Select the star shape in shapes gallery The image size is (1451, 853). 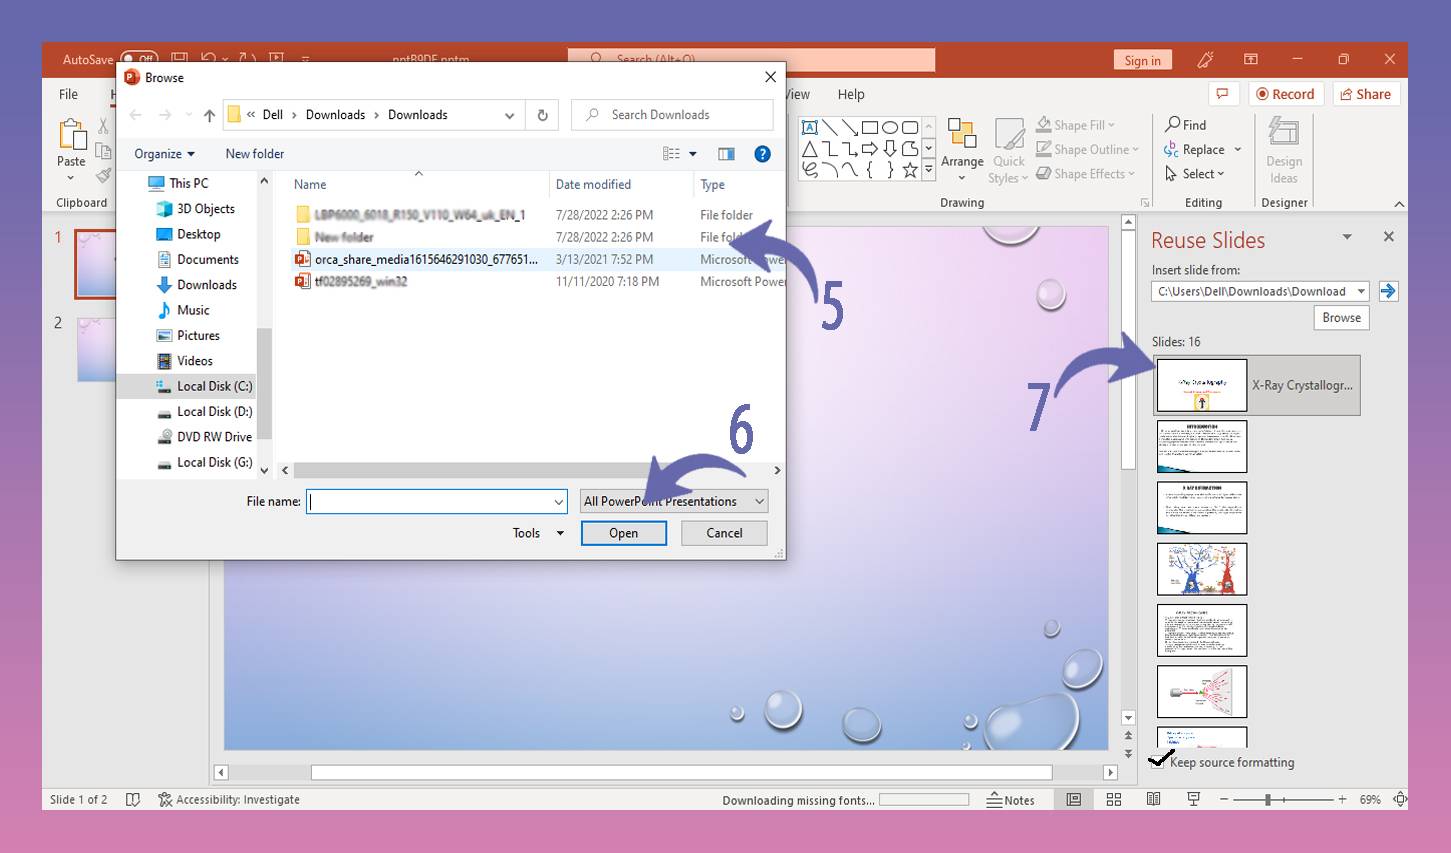point(910,170)
